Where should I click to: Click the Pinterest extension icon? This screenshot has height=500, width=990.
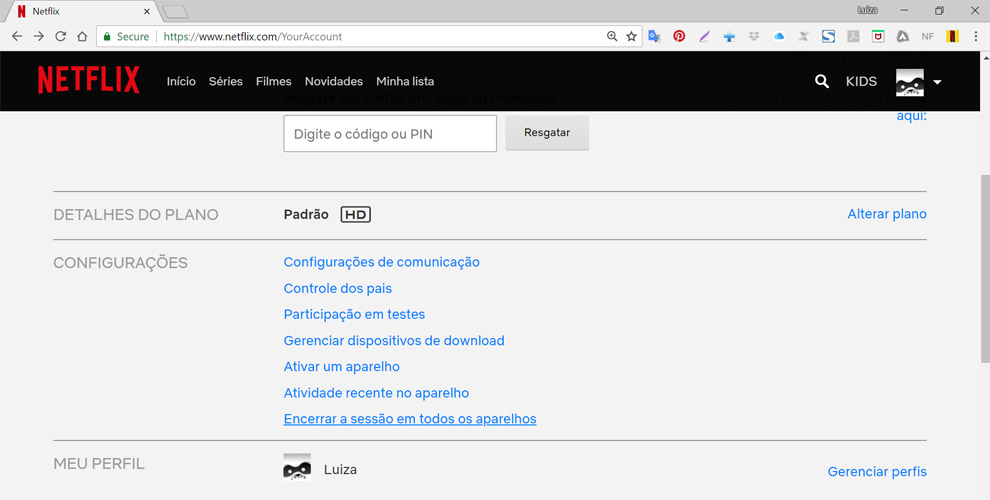tap(679, 37)
